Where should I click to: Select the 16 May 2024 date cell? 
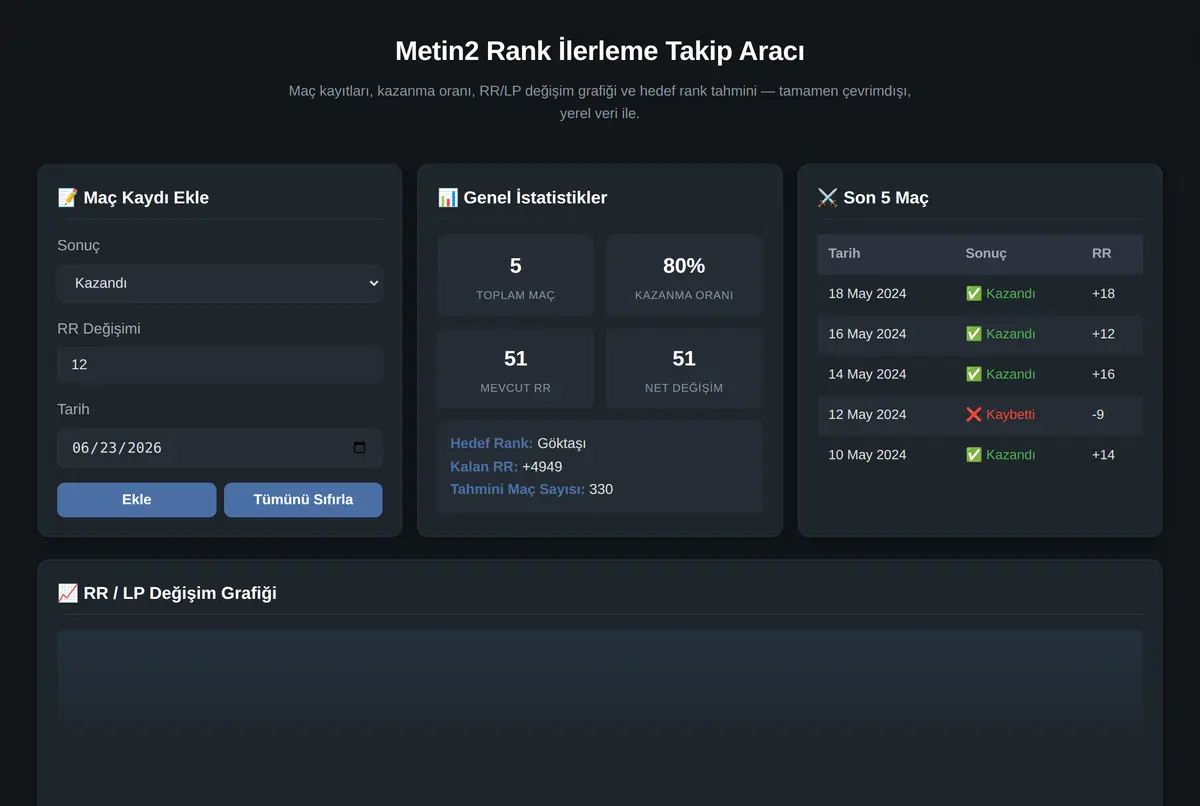(x=867, y=334)
